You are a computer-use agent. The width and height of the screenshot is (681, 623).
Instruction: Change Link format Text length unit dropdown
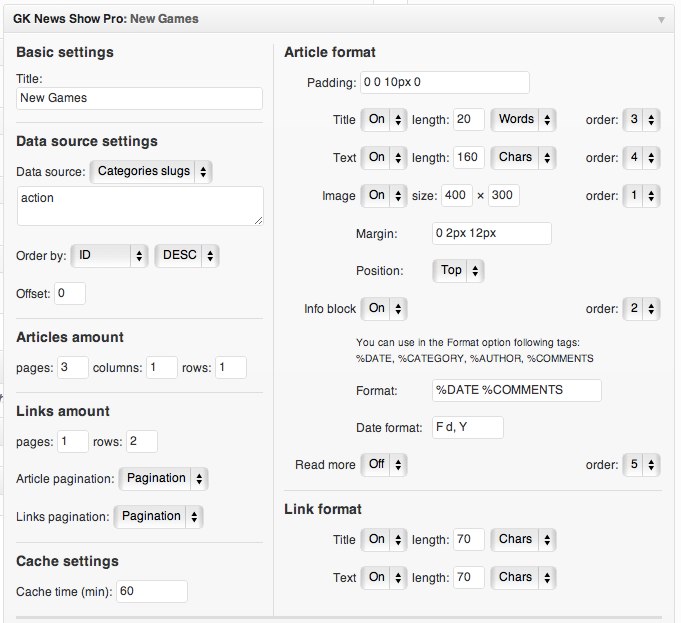(x=523, y=577)
